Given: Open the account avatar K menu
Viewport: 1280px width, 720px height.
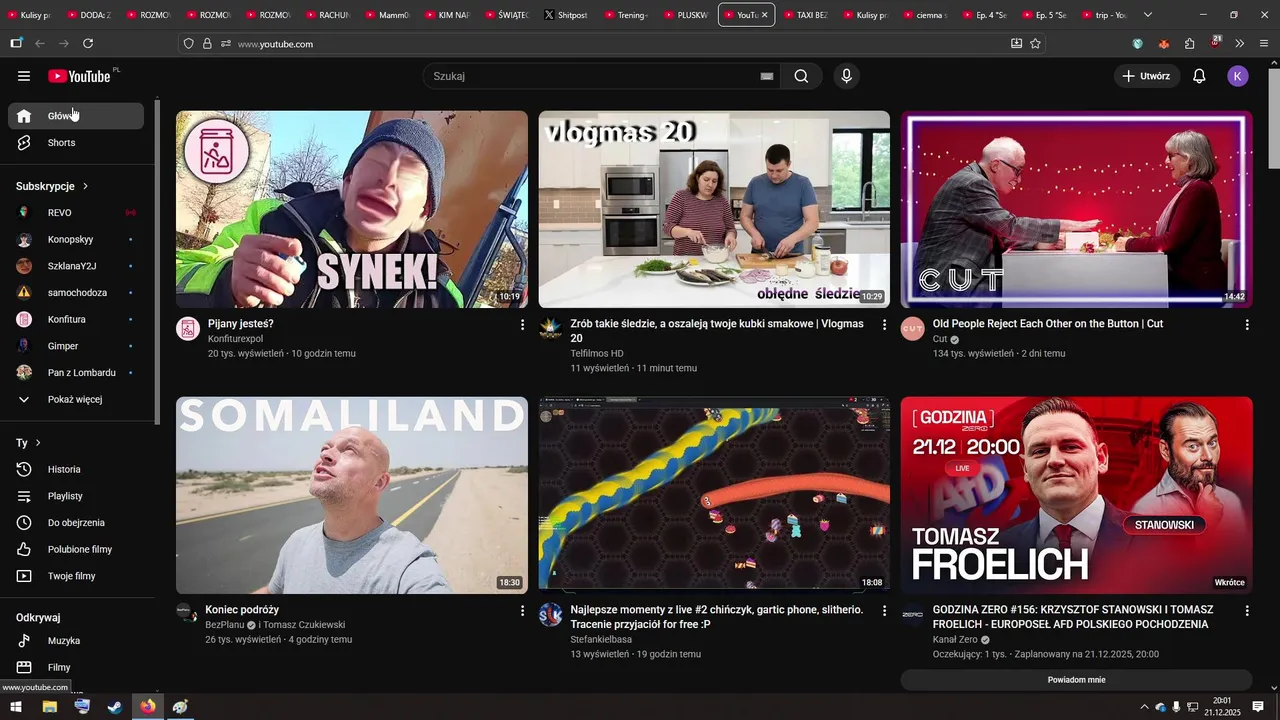Looking at the screenshot, I should pyautogui.click(x=1238, y=76).
